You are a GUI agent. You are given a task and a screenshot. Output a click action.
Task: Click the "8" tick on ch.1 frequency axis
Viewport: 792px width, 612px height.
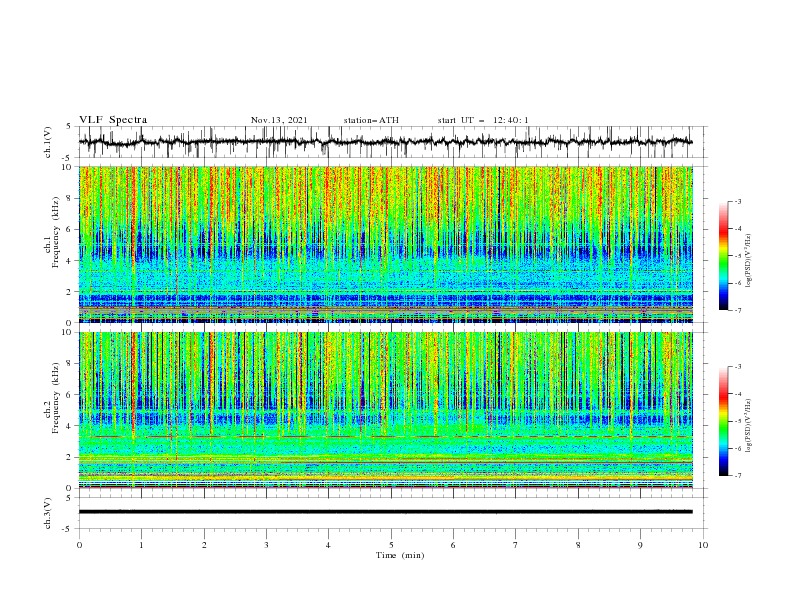(71, 198)
